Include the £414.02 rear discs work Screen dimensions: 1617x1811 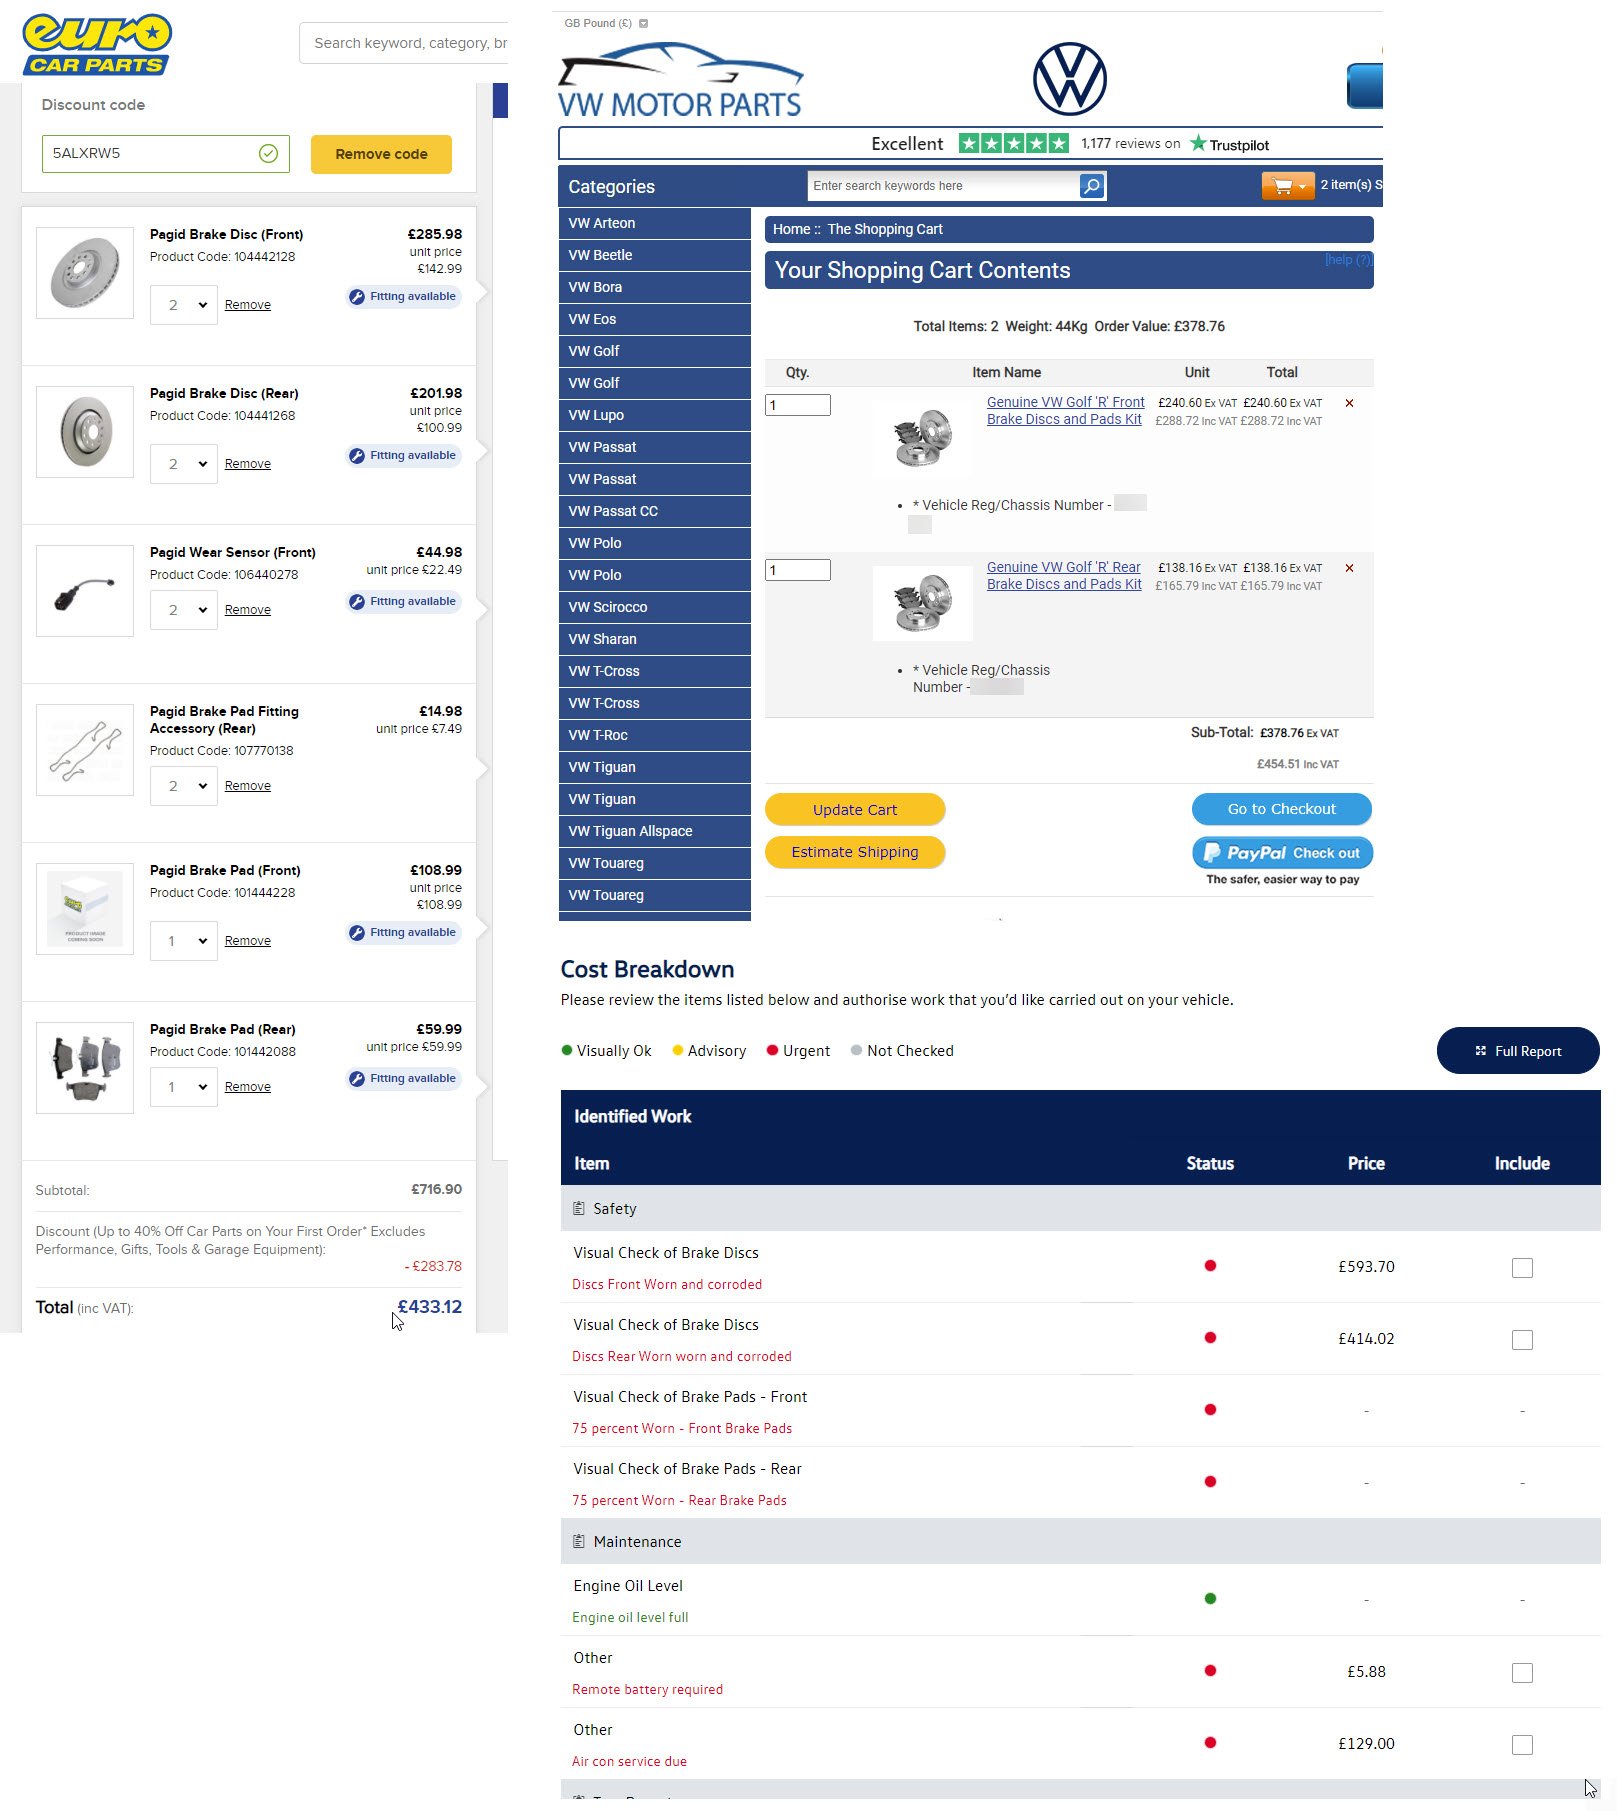(1521, 1339)
